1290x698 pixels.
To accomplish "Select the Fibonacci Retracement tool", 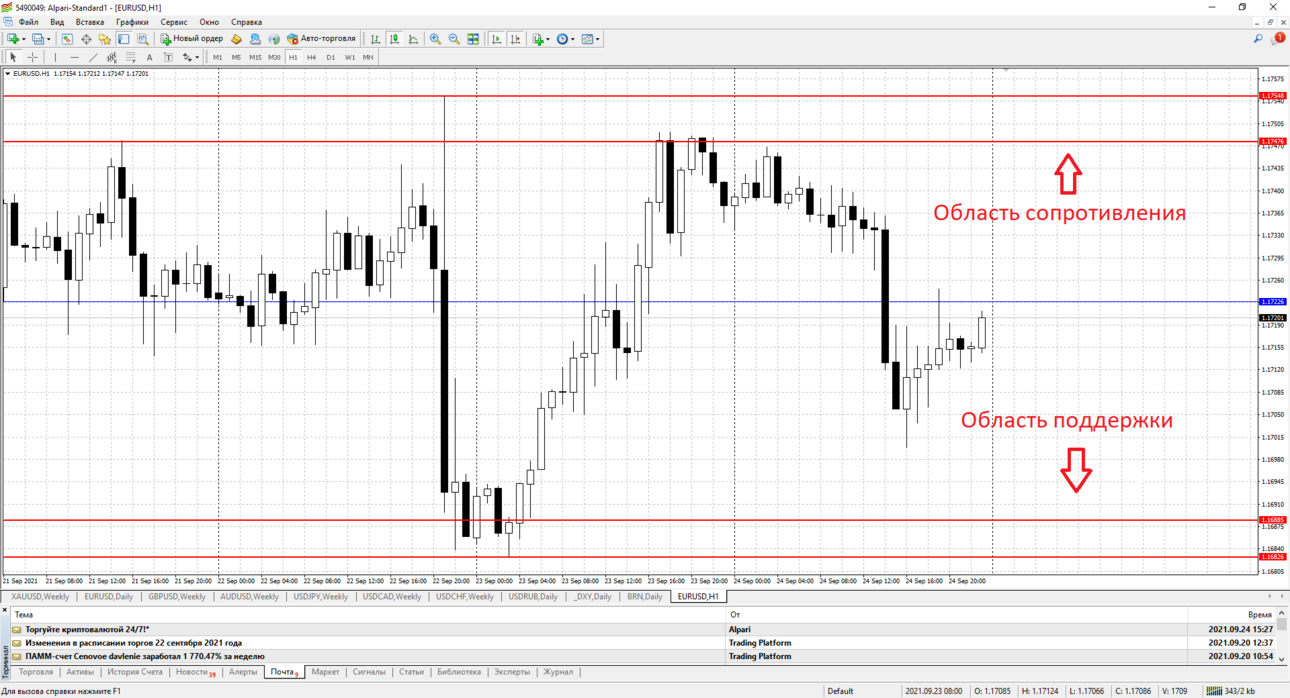I will (x=130, y=57).
